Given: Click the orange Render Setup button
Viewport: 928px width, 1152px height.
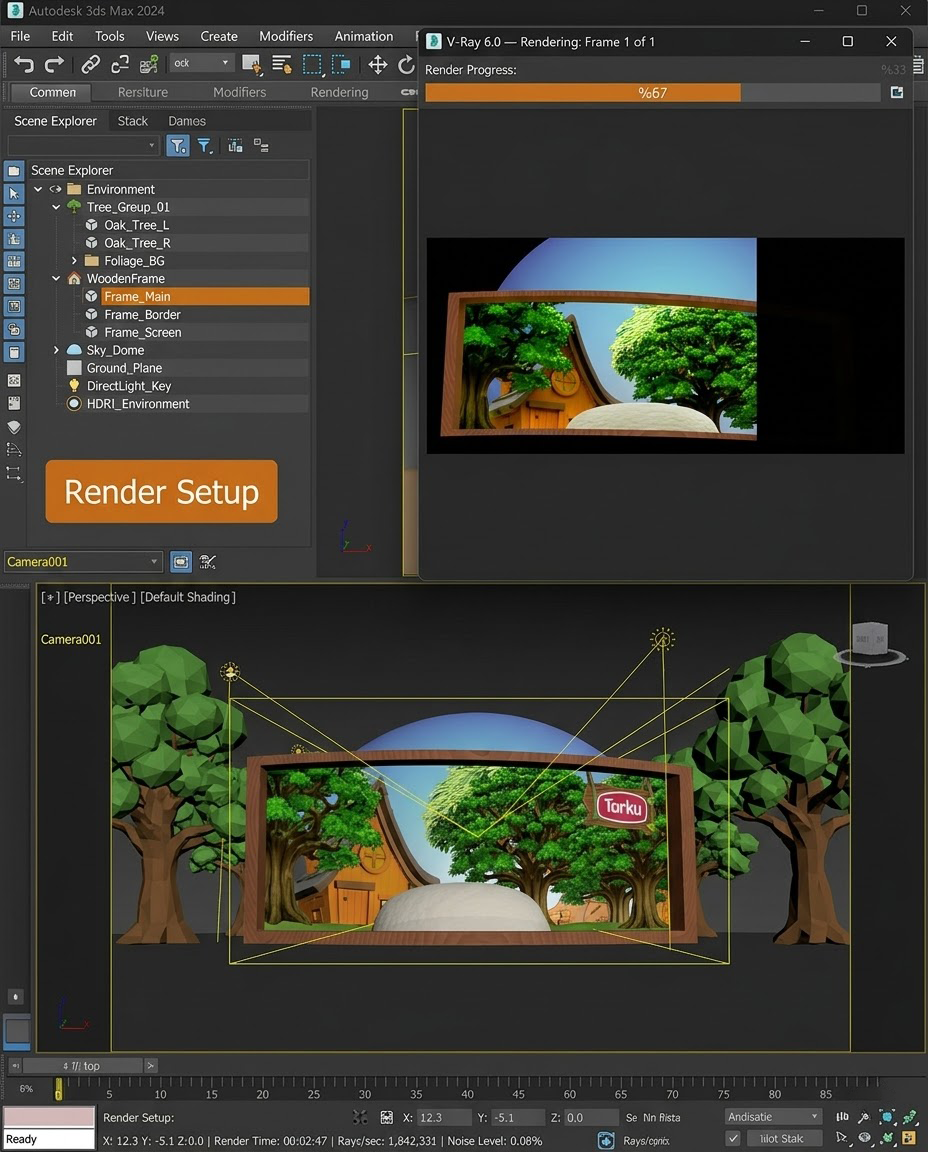Looking at the screenshot, I should [x=161, y=491].
